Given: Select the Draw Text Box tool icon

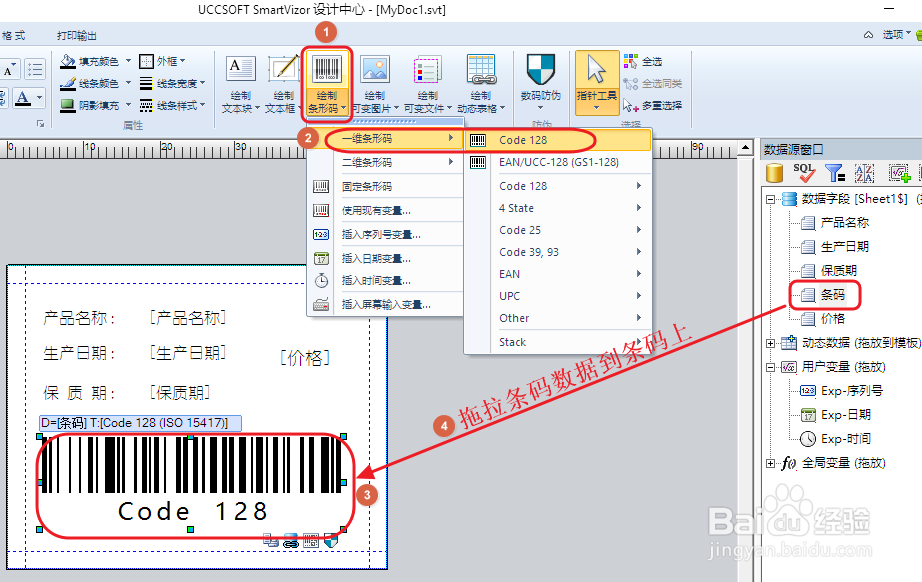Looking at the screenshot, I should 283,69.
